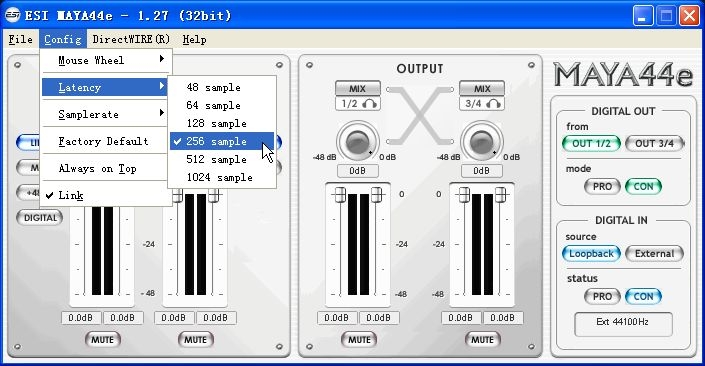Viewport: 705px width, 366px height.
Task: Click right fader handle of output 1/2
Action: click(x=376, y=195)
